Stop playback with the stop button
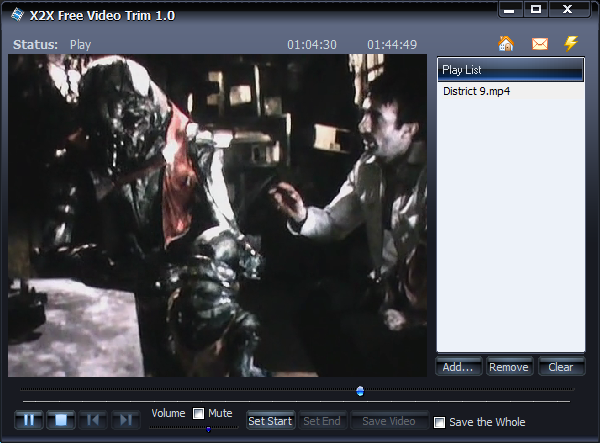The width and height of the screenshot is (600, 443). [61, 420]
